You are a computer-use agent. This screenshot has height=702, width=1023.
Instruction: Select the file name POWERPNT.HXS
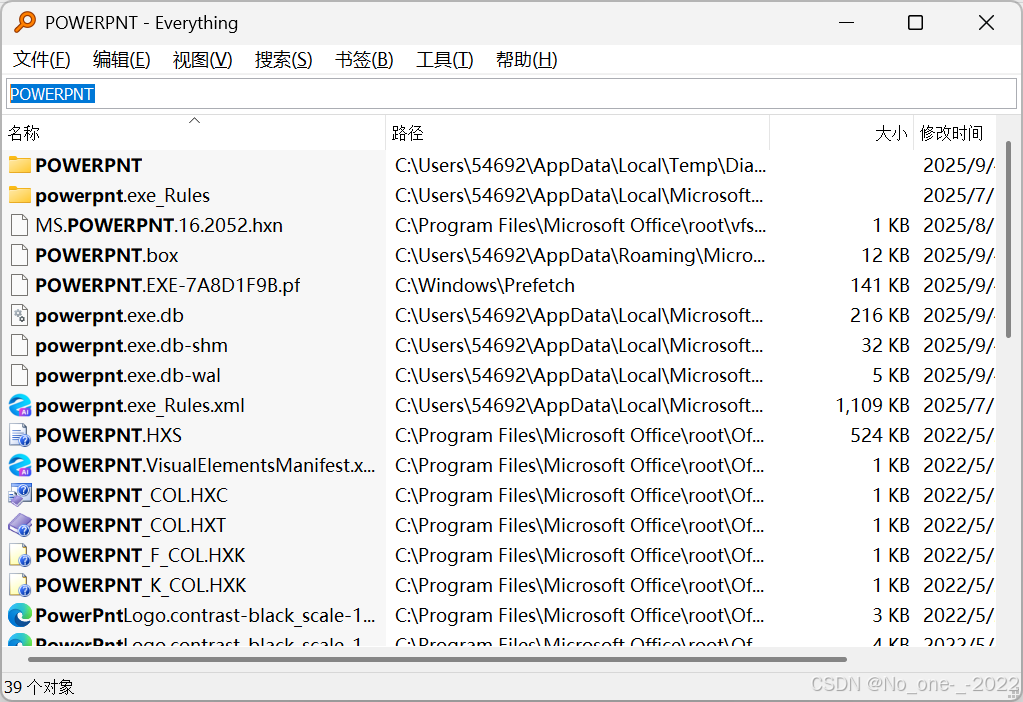coord(108,435)
